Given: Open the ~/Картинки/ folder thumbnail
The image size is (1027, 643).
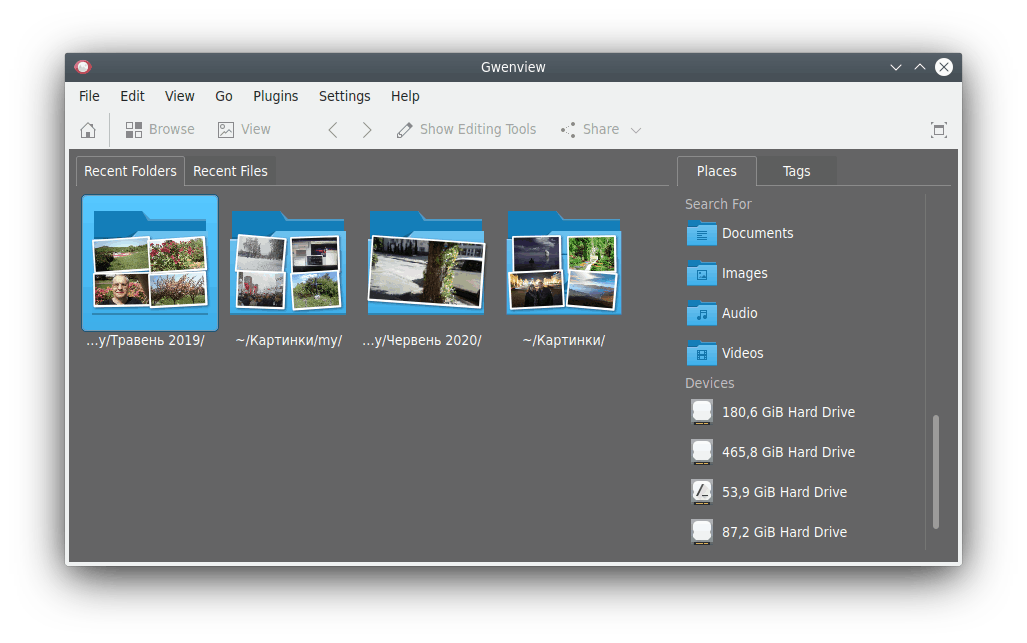Looking at the screenshot, I should pyautogui.click(x=564, y=263).
